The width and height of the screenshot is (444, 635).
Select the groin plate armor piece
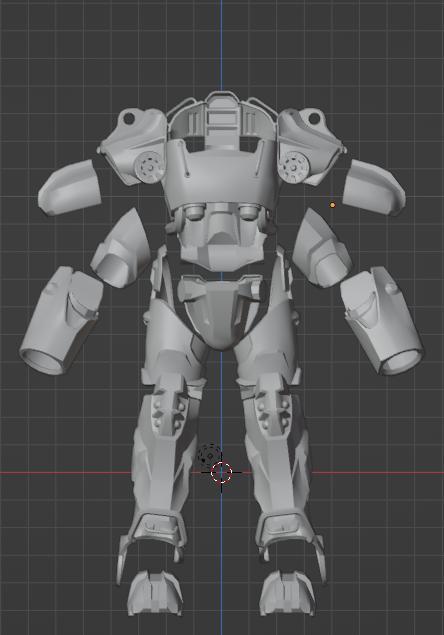pyautogui.click(x=222, y=310)
